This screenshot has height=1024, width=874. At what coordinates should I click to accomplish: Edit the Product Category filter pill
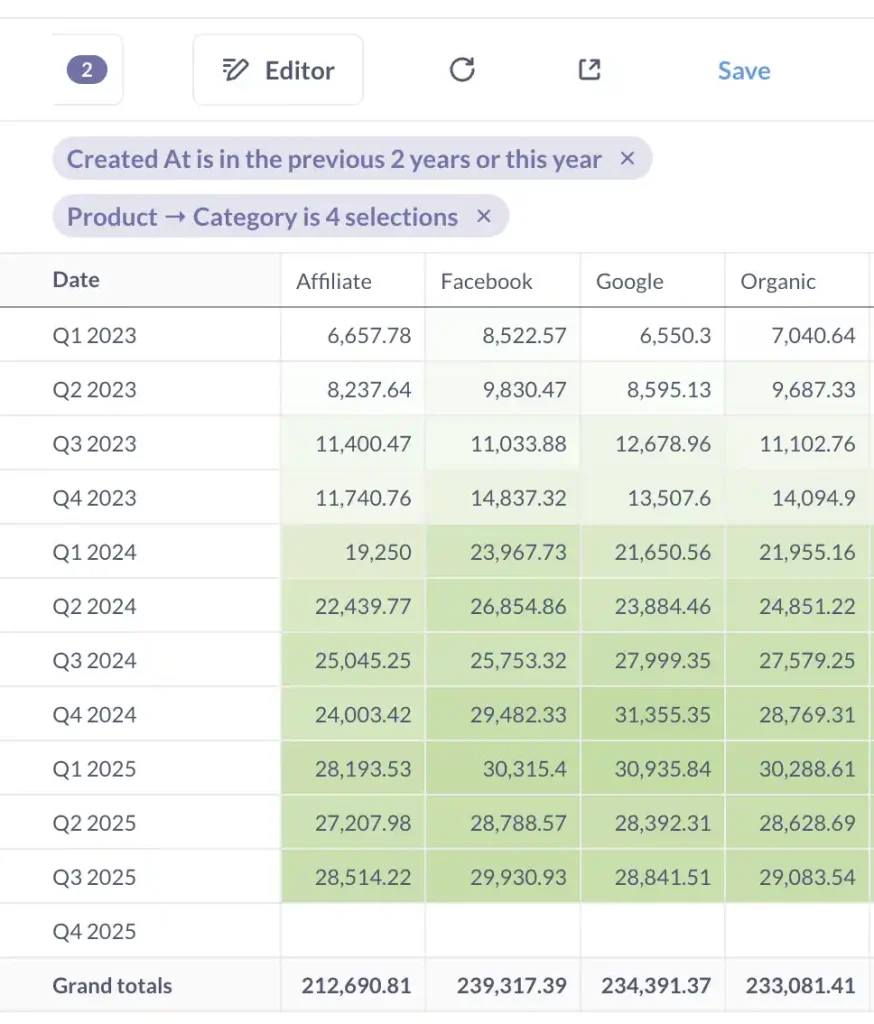pyautogui.click(x=262, y=218)
